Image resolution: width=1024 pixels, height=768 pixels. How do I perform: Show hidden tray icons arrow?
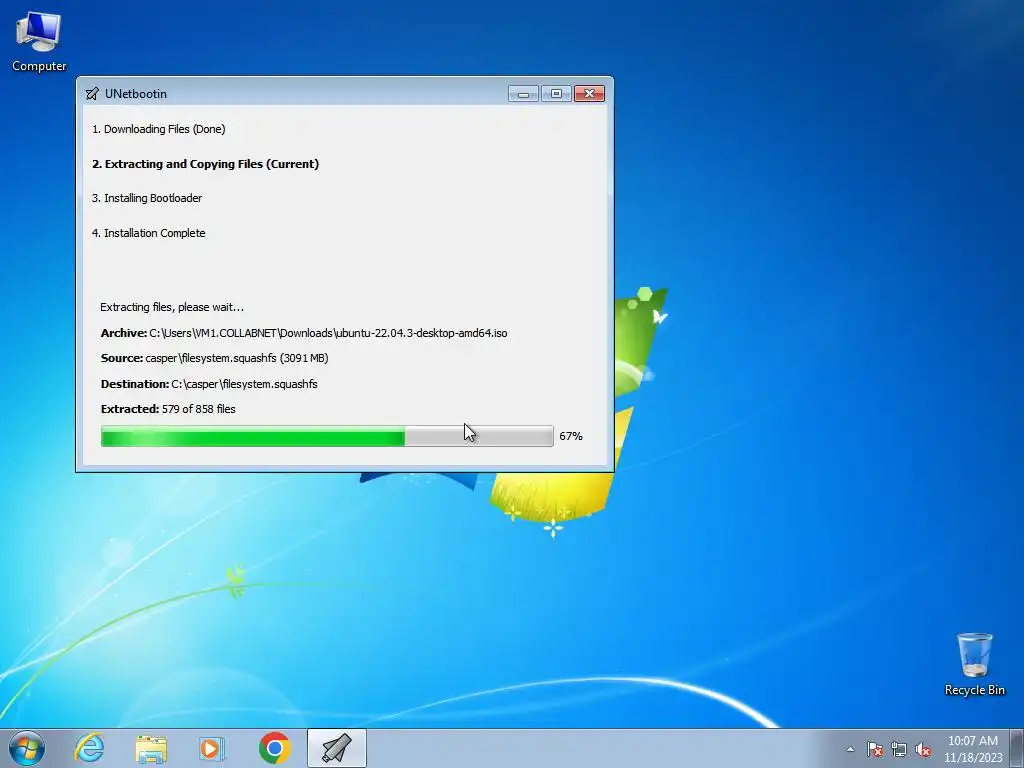850,749
